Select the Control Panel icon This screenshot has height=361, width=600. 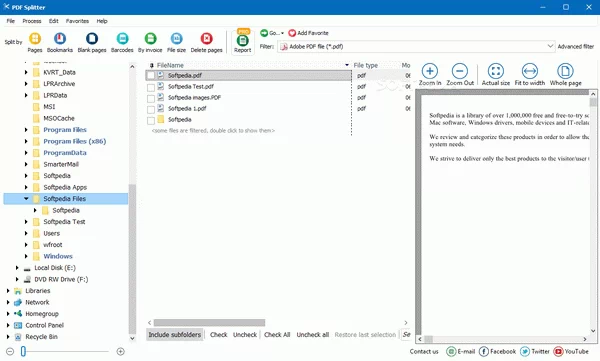pos(18,325)
